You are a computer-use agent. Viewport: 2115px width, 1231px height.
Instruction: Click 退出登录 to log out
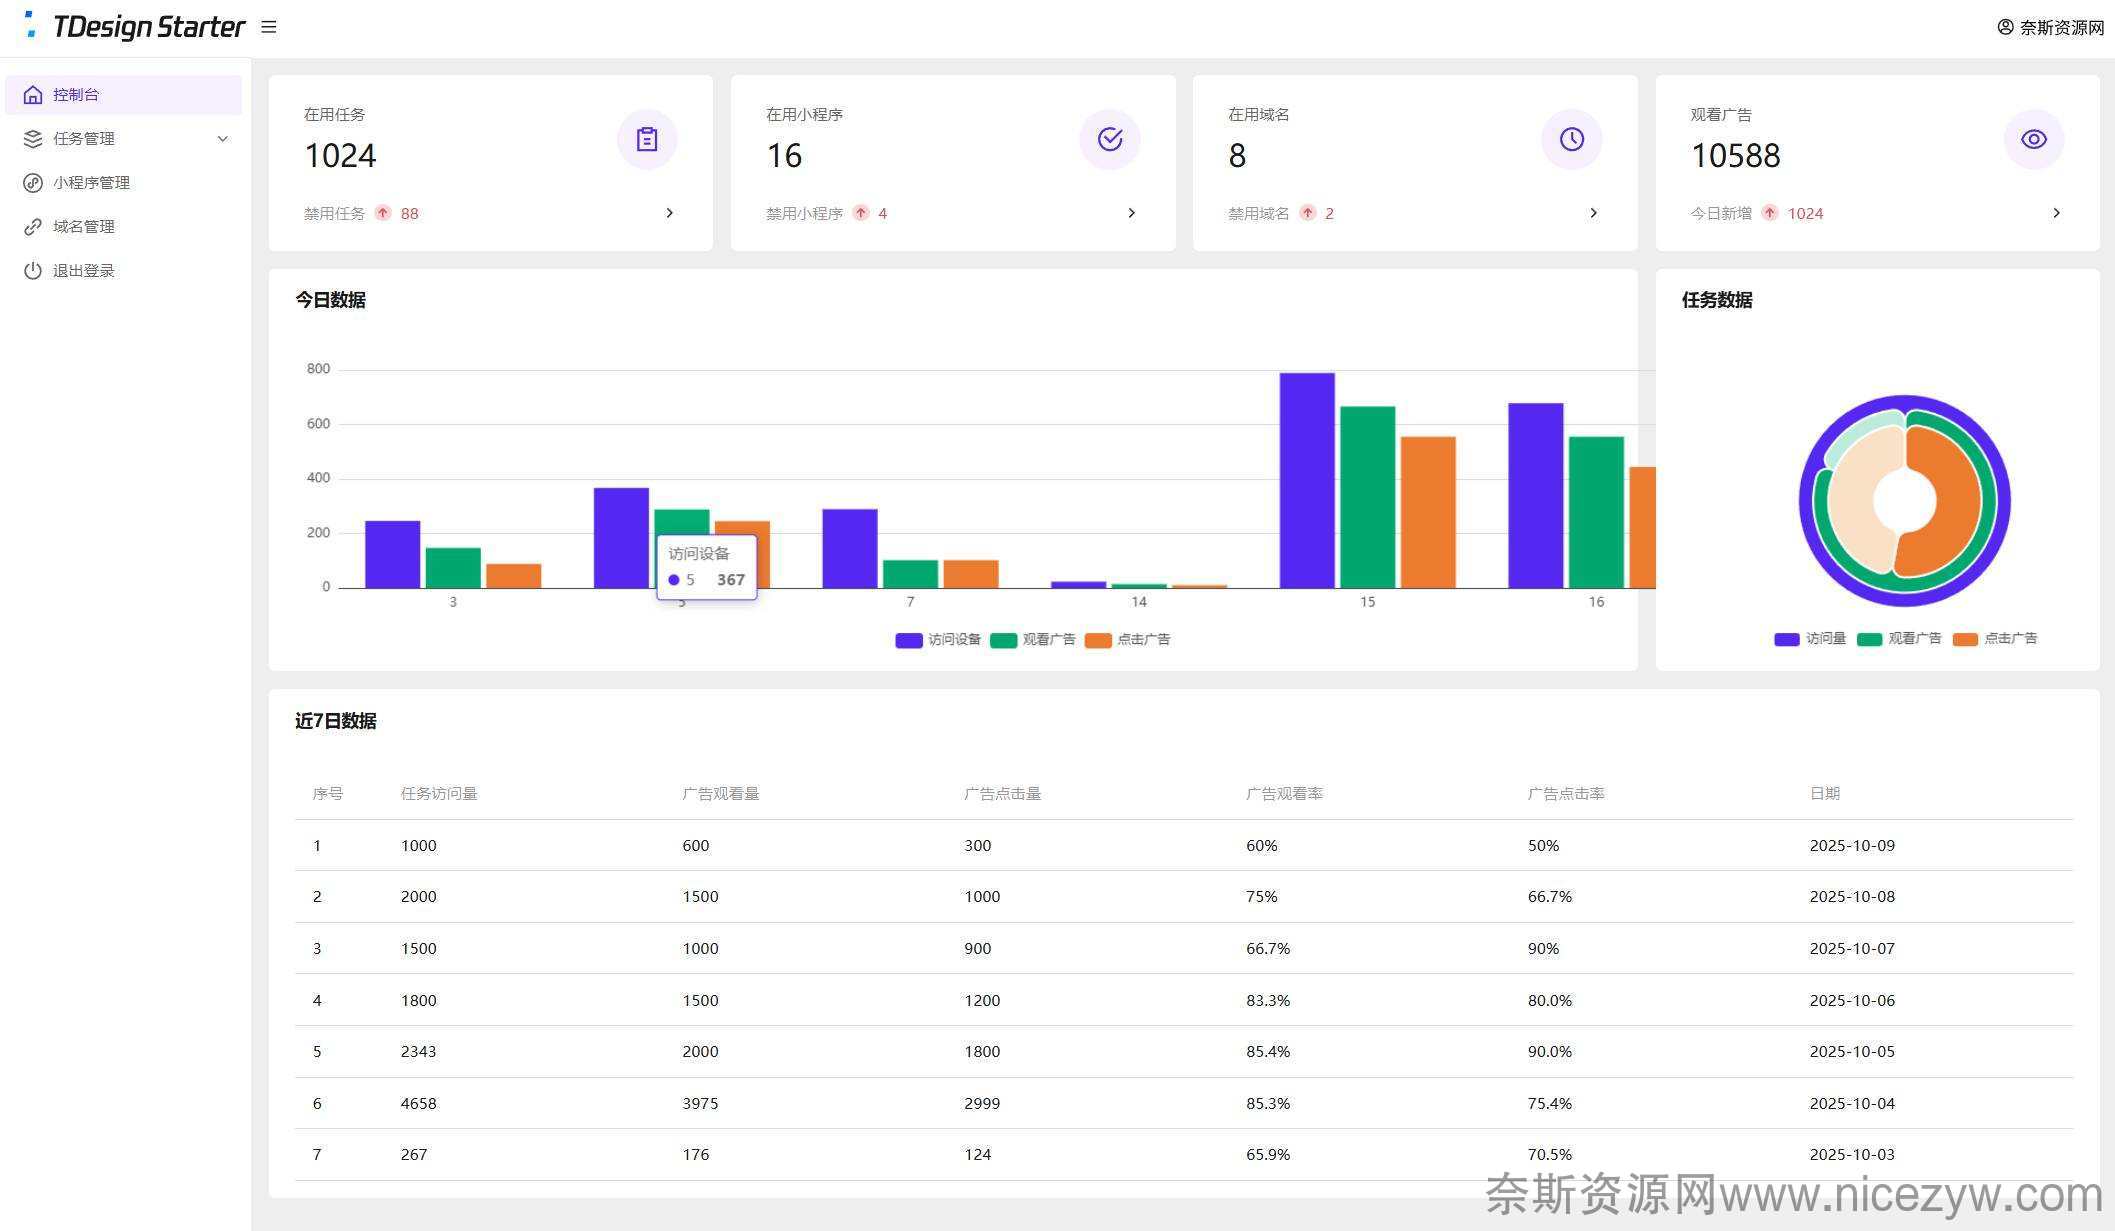83,271
